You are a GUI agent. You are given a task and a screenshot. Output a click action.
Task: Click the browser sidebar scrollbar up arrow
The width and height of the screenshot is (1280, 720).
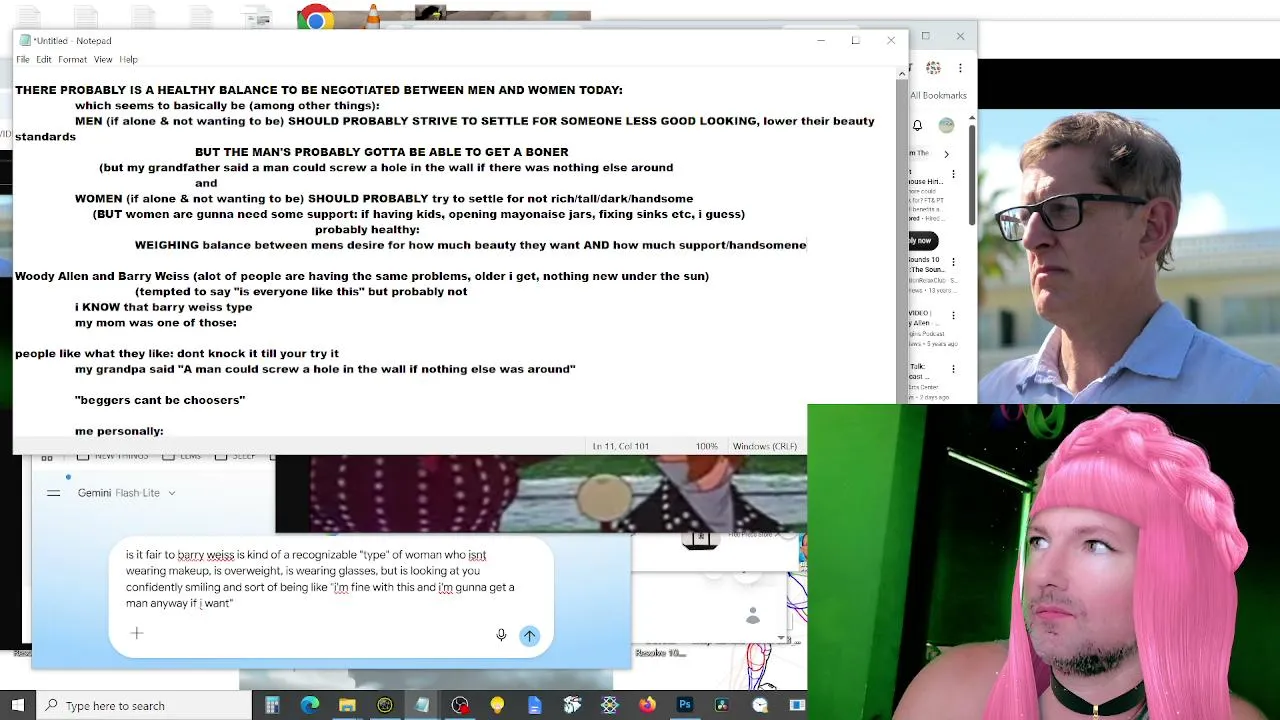972,118
